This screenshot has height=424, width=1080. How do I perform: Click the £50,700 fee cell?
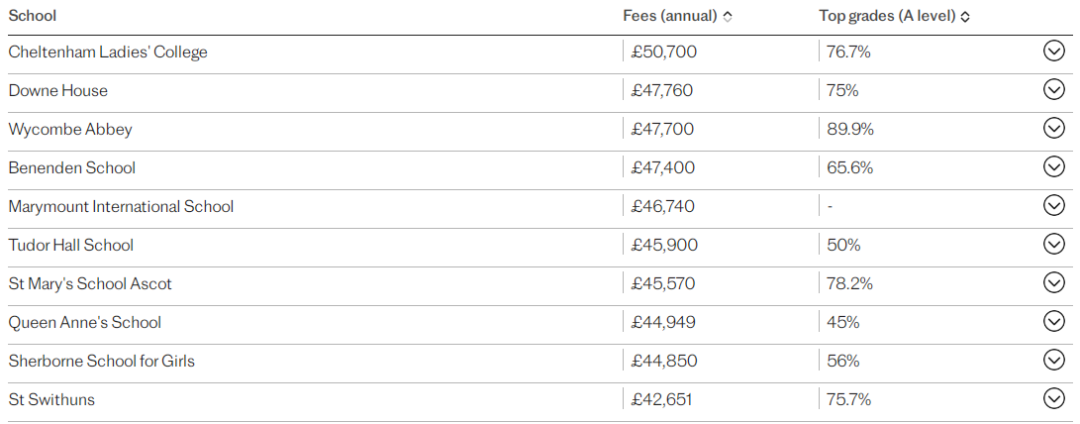pyautogui.click(x=663, y=52)
